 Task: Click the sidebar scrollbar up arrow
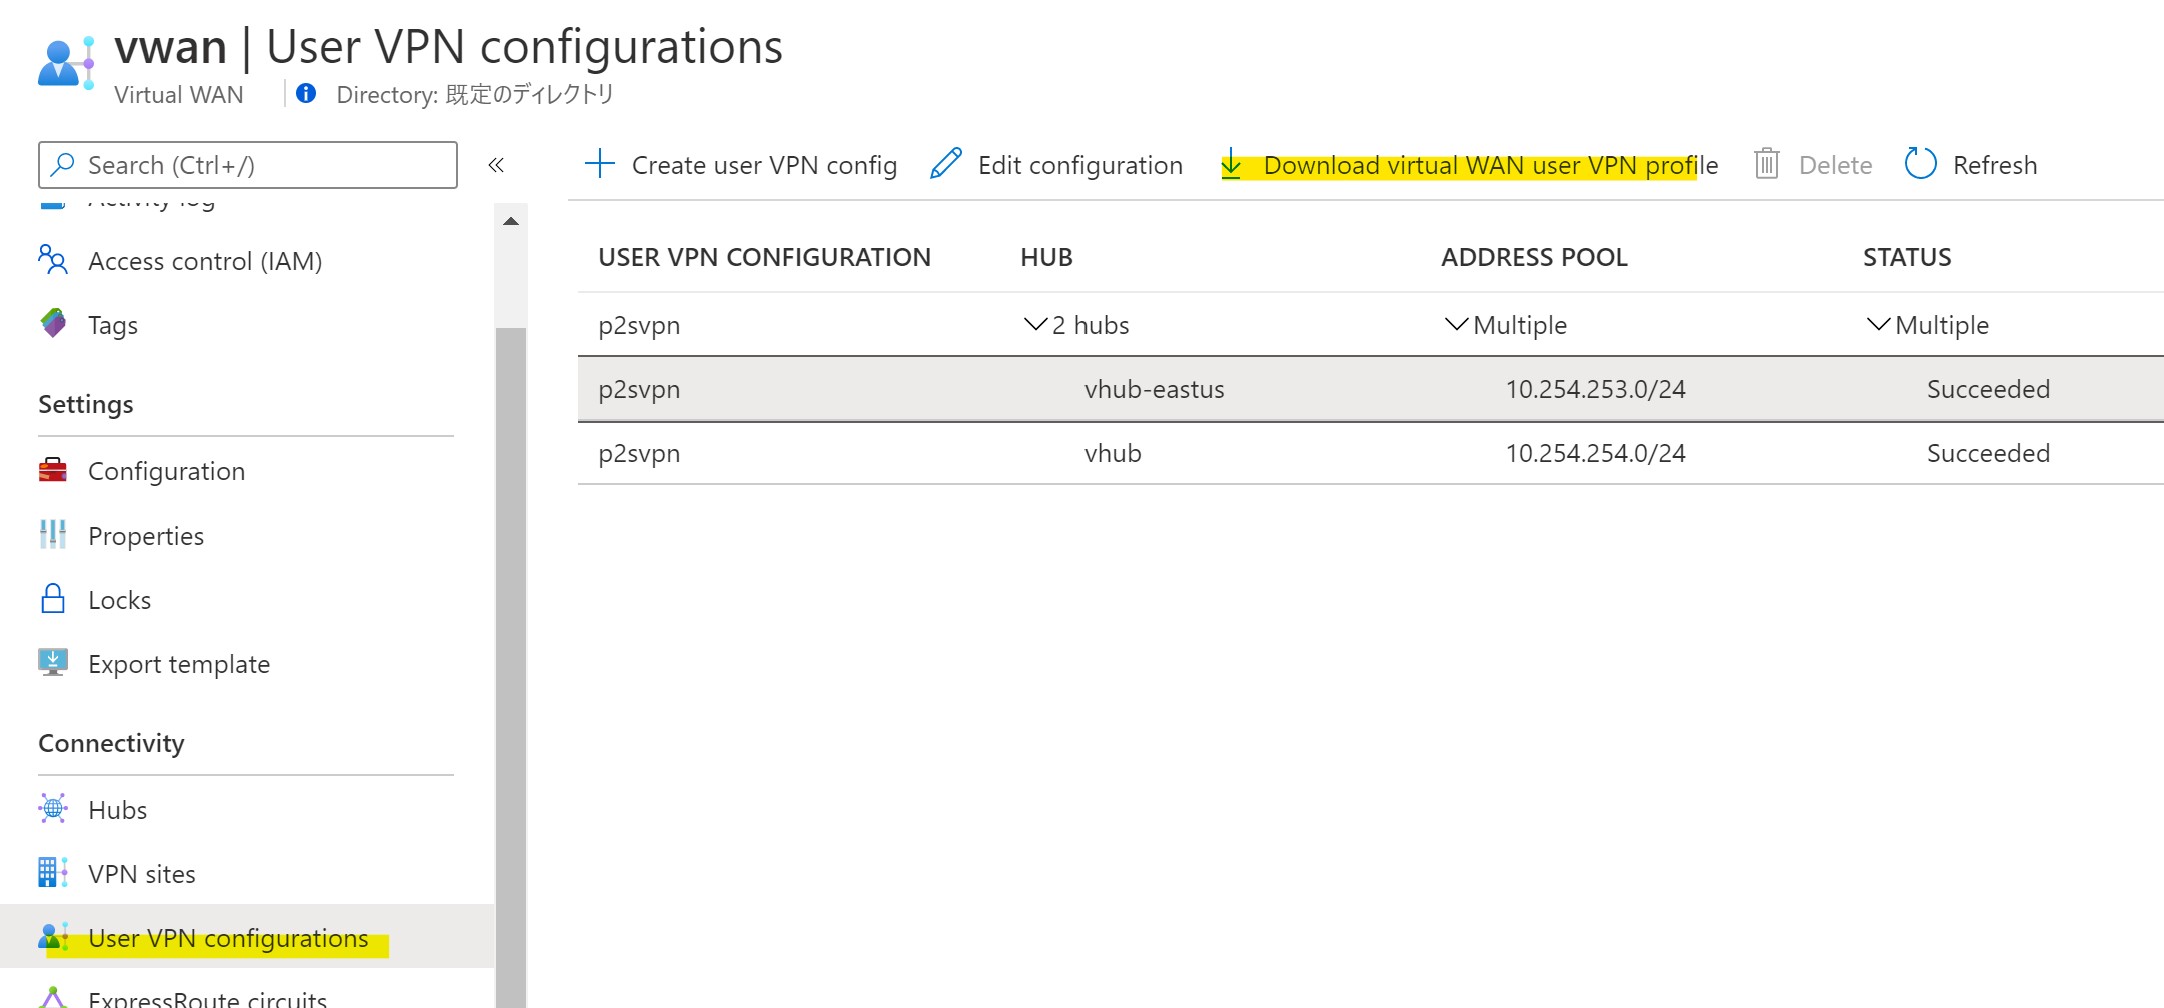511,221
